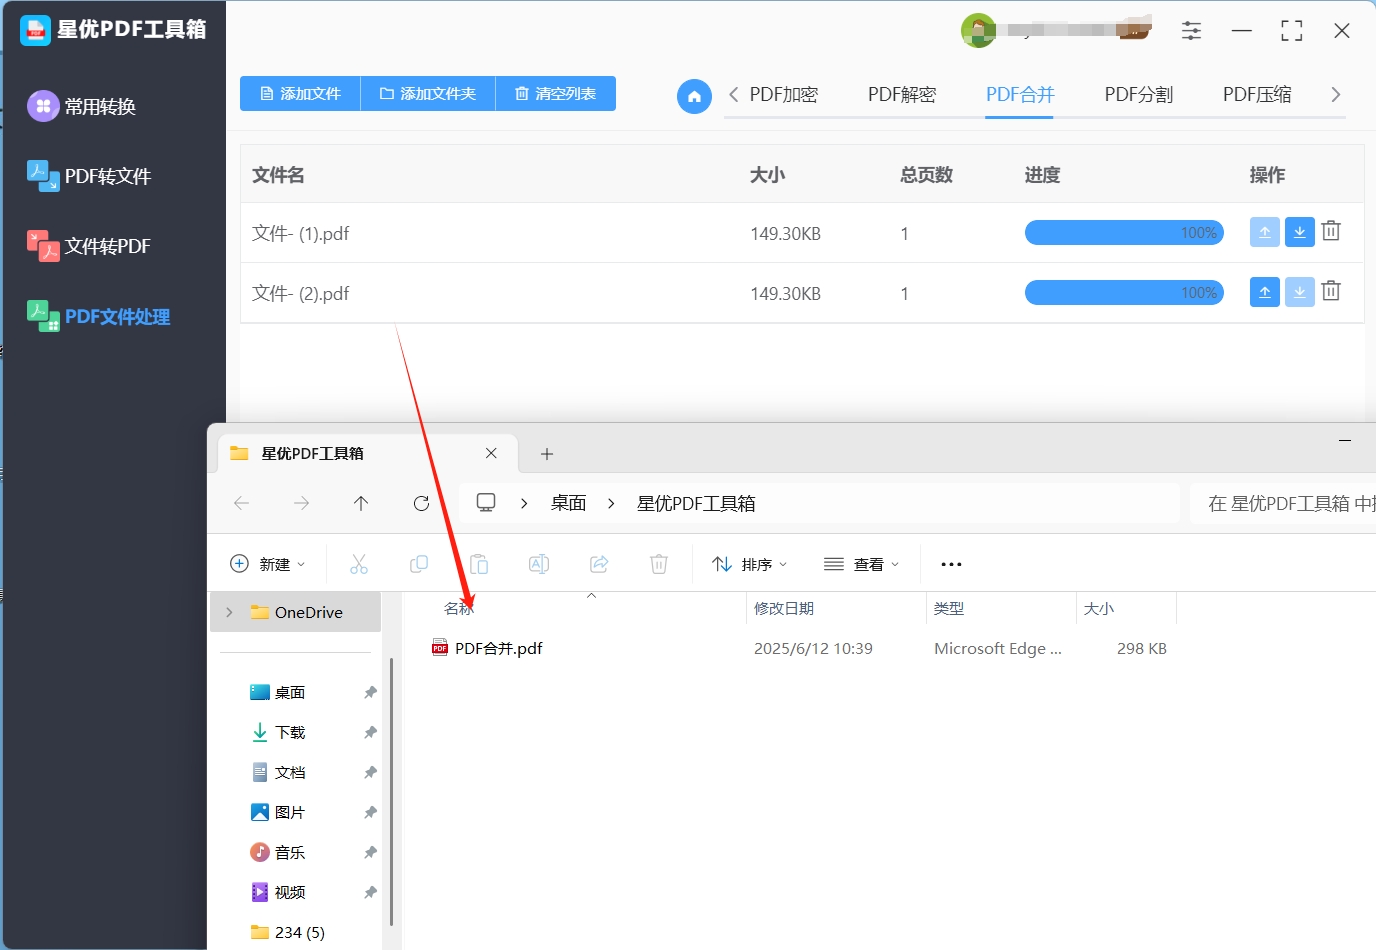
Task: Click the 添加文件 button
Action: (x=300, y=93)
